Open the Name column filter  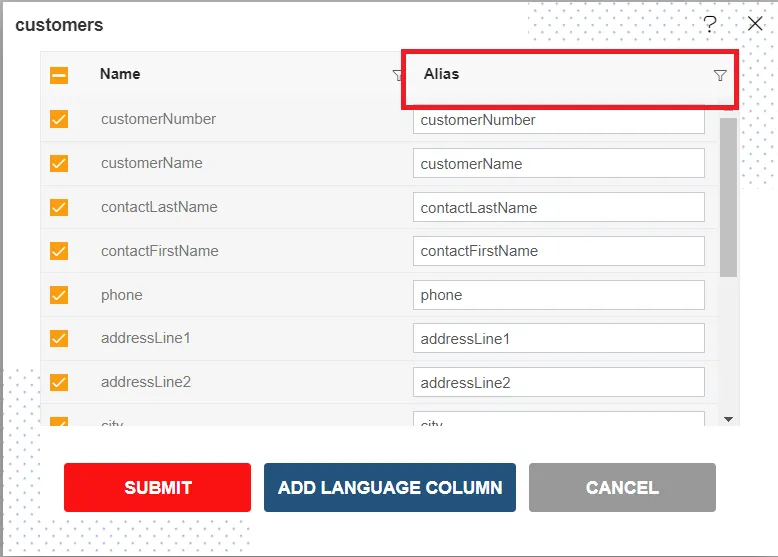coord(398,75)
